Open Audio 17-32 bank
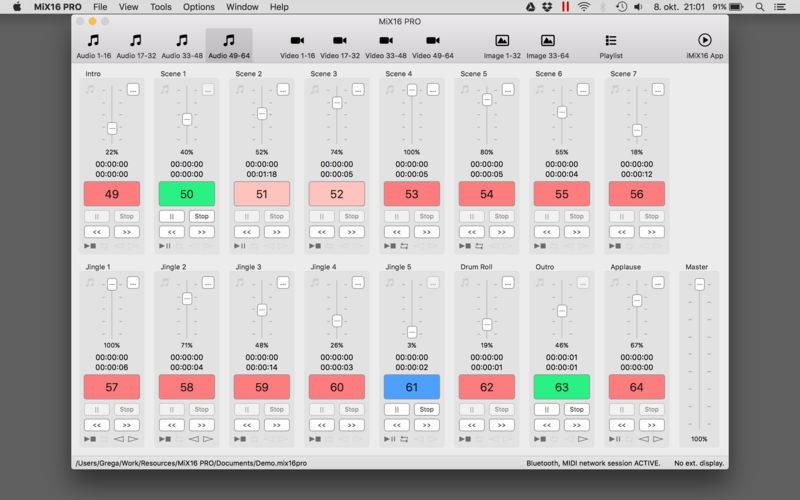Screen dimensions: 800x500 [x=136, y=45]
